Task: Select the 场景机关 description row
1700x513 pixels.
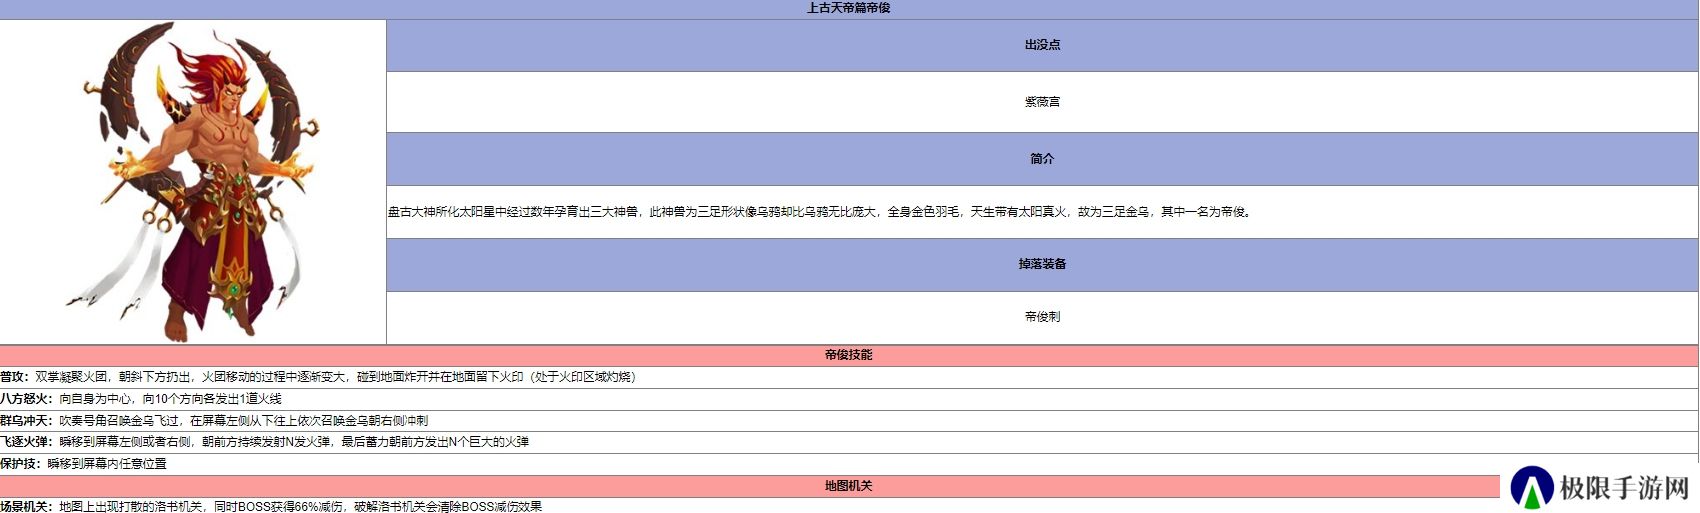Action: (x=849, y=506)
